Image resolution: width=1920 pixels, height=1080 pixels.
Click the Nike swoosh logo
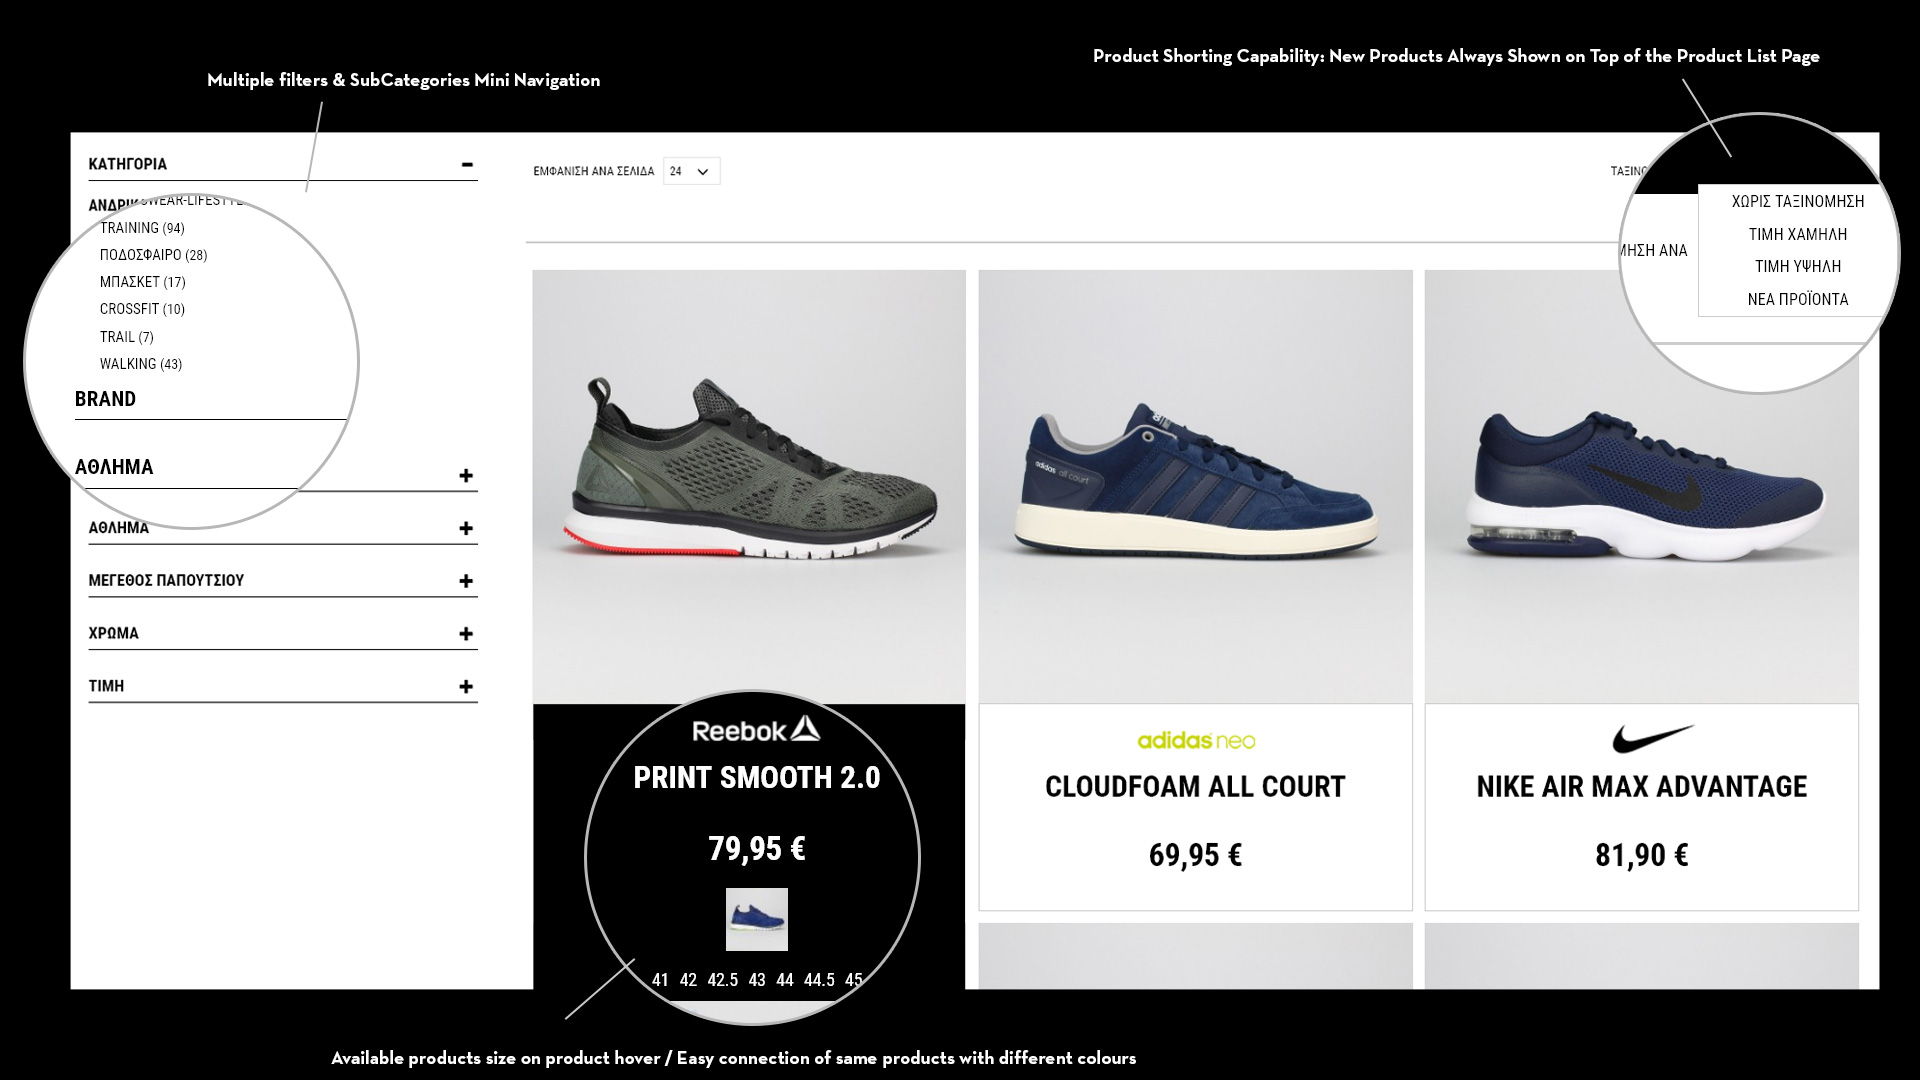tap(1653, 738)
